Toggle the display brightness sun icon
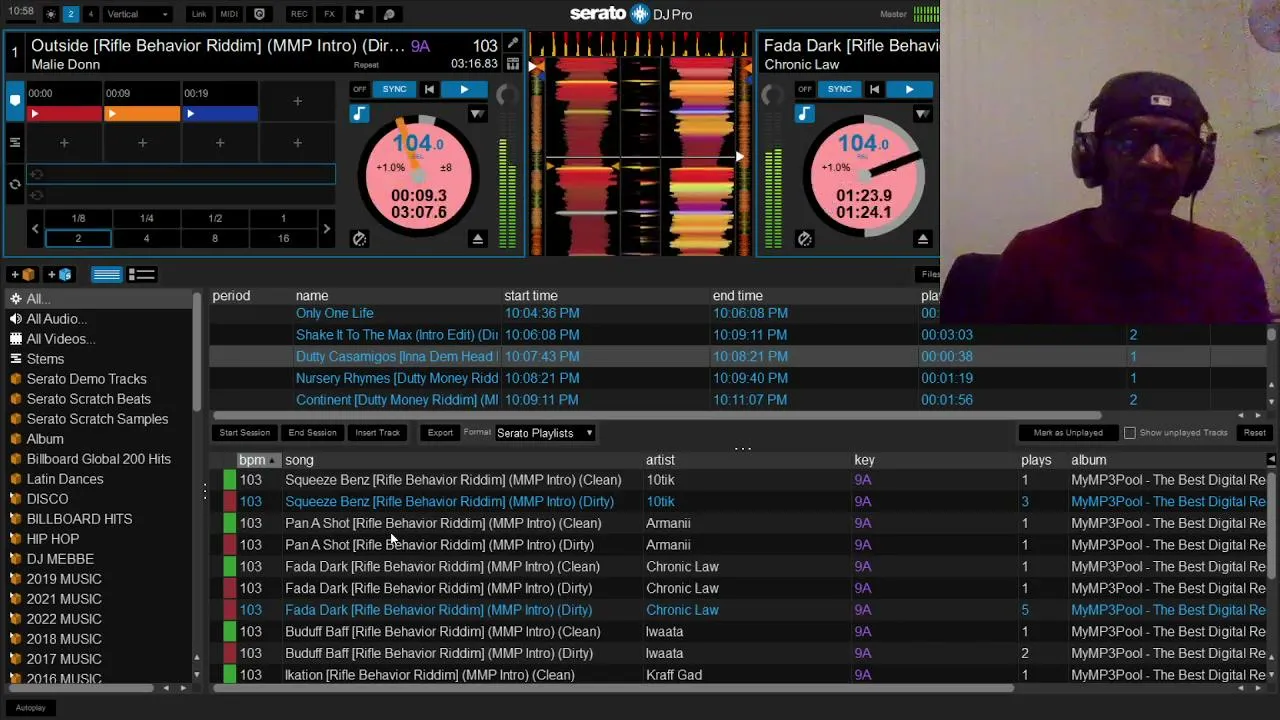The height and width of the screenshot is (720, 1280). [51, 14]
